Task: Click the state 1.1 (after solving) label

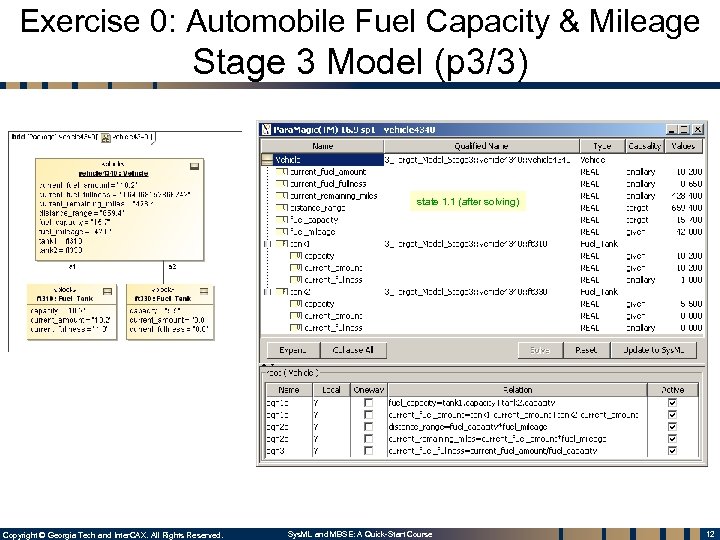Action: [x=467, y=202]
